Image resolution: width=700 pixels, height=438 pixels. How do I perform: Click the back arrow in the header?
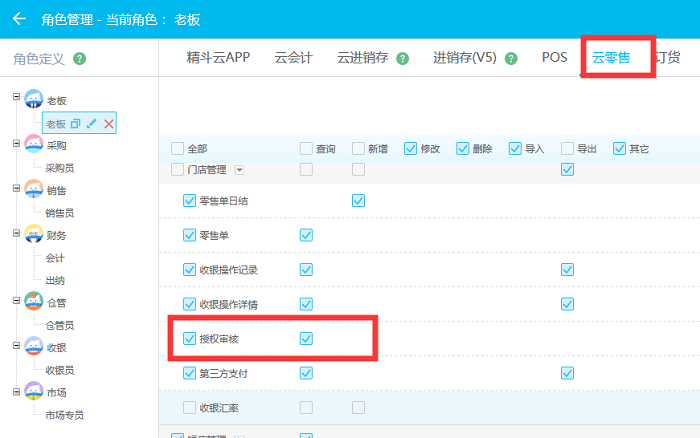click(x=19, y=19)
